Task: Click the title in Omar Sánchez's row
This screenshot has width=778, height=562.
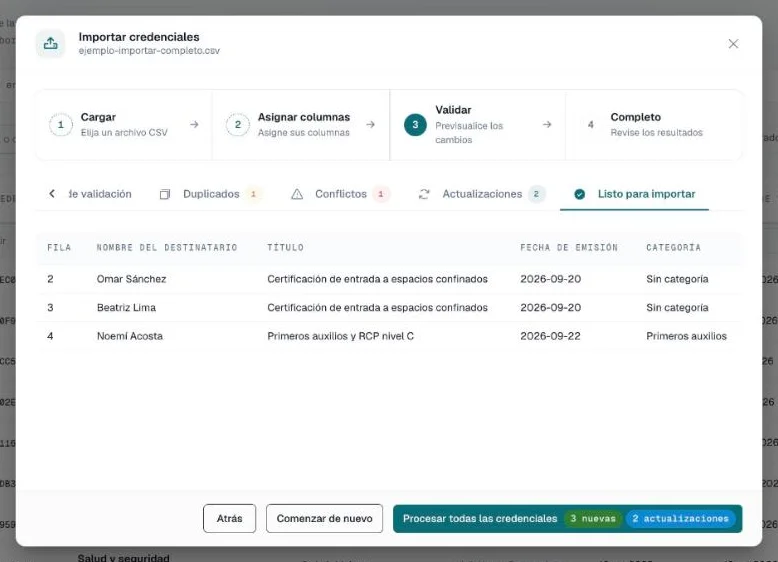Action: tap(377, 279)
